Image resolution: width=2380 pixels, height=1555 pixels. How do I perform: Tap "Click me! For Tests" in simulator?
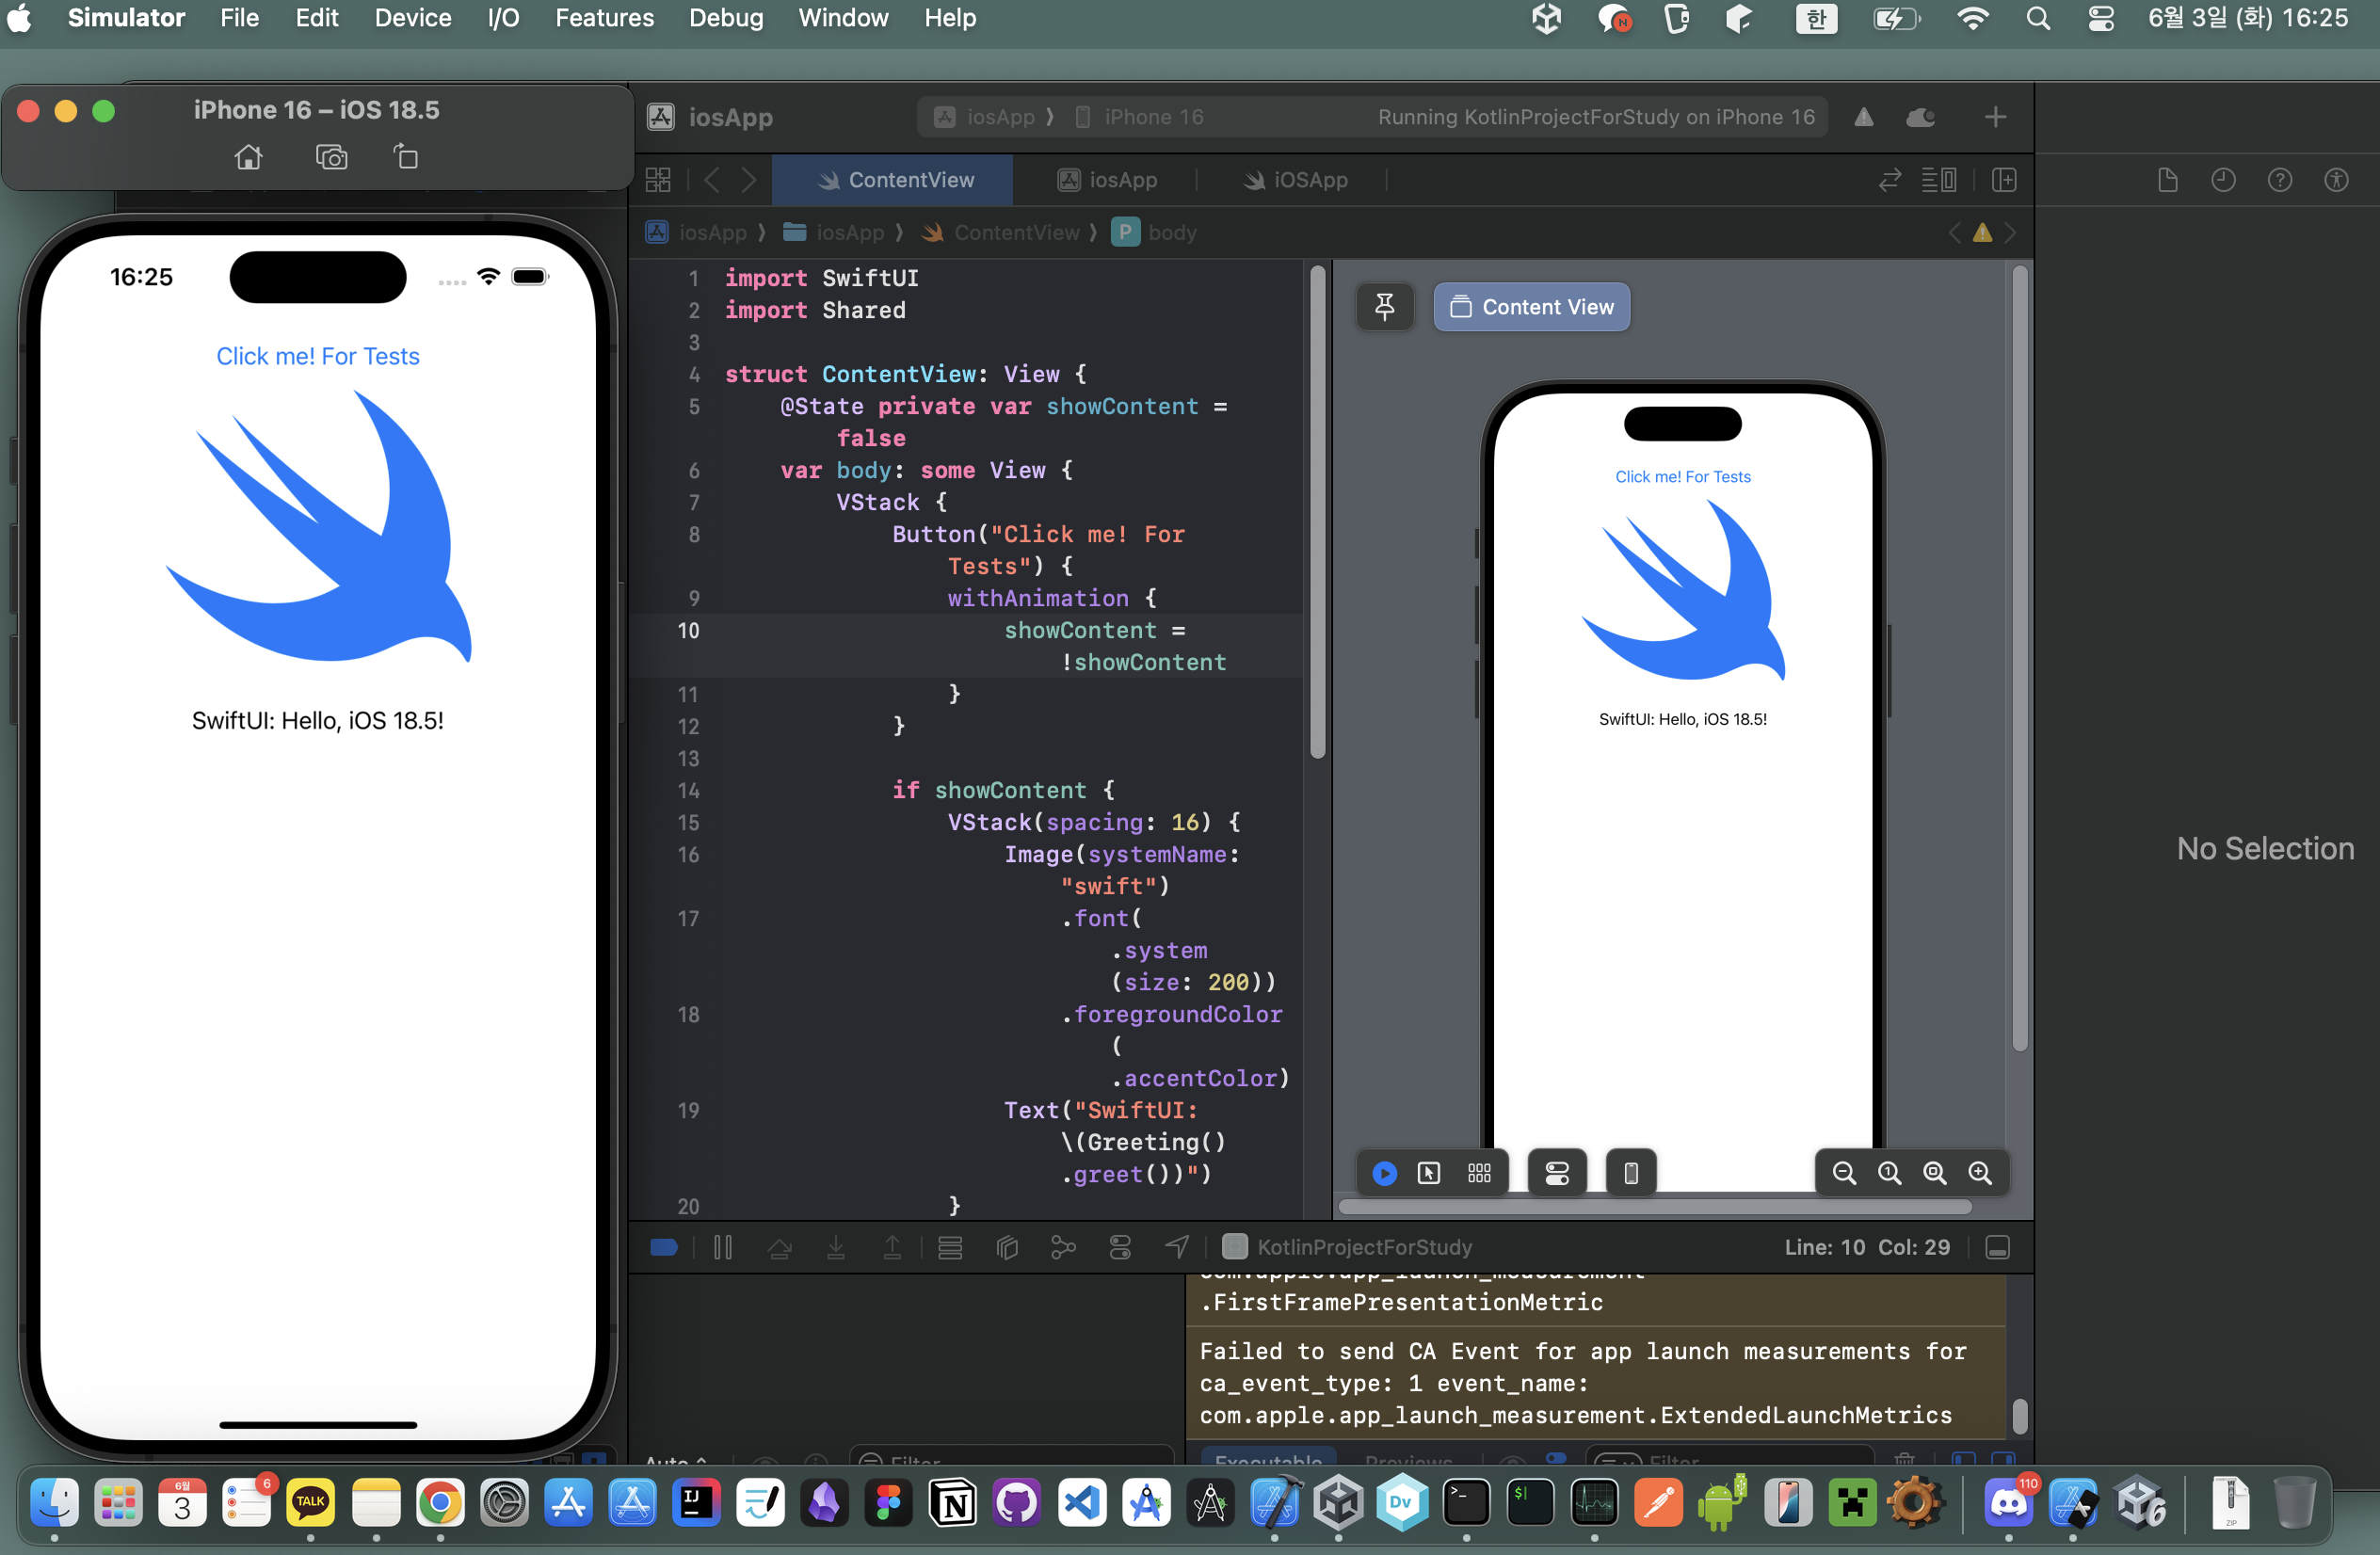[x=318, y=356]
